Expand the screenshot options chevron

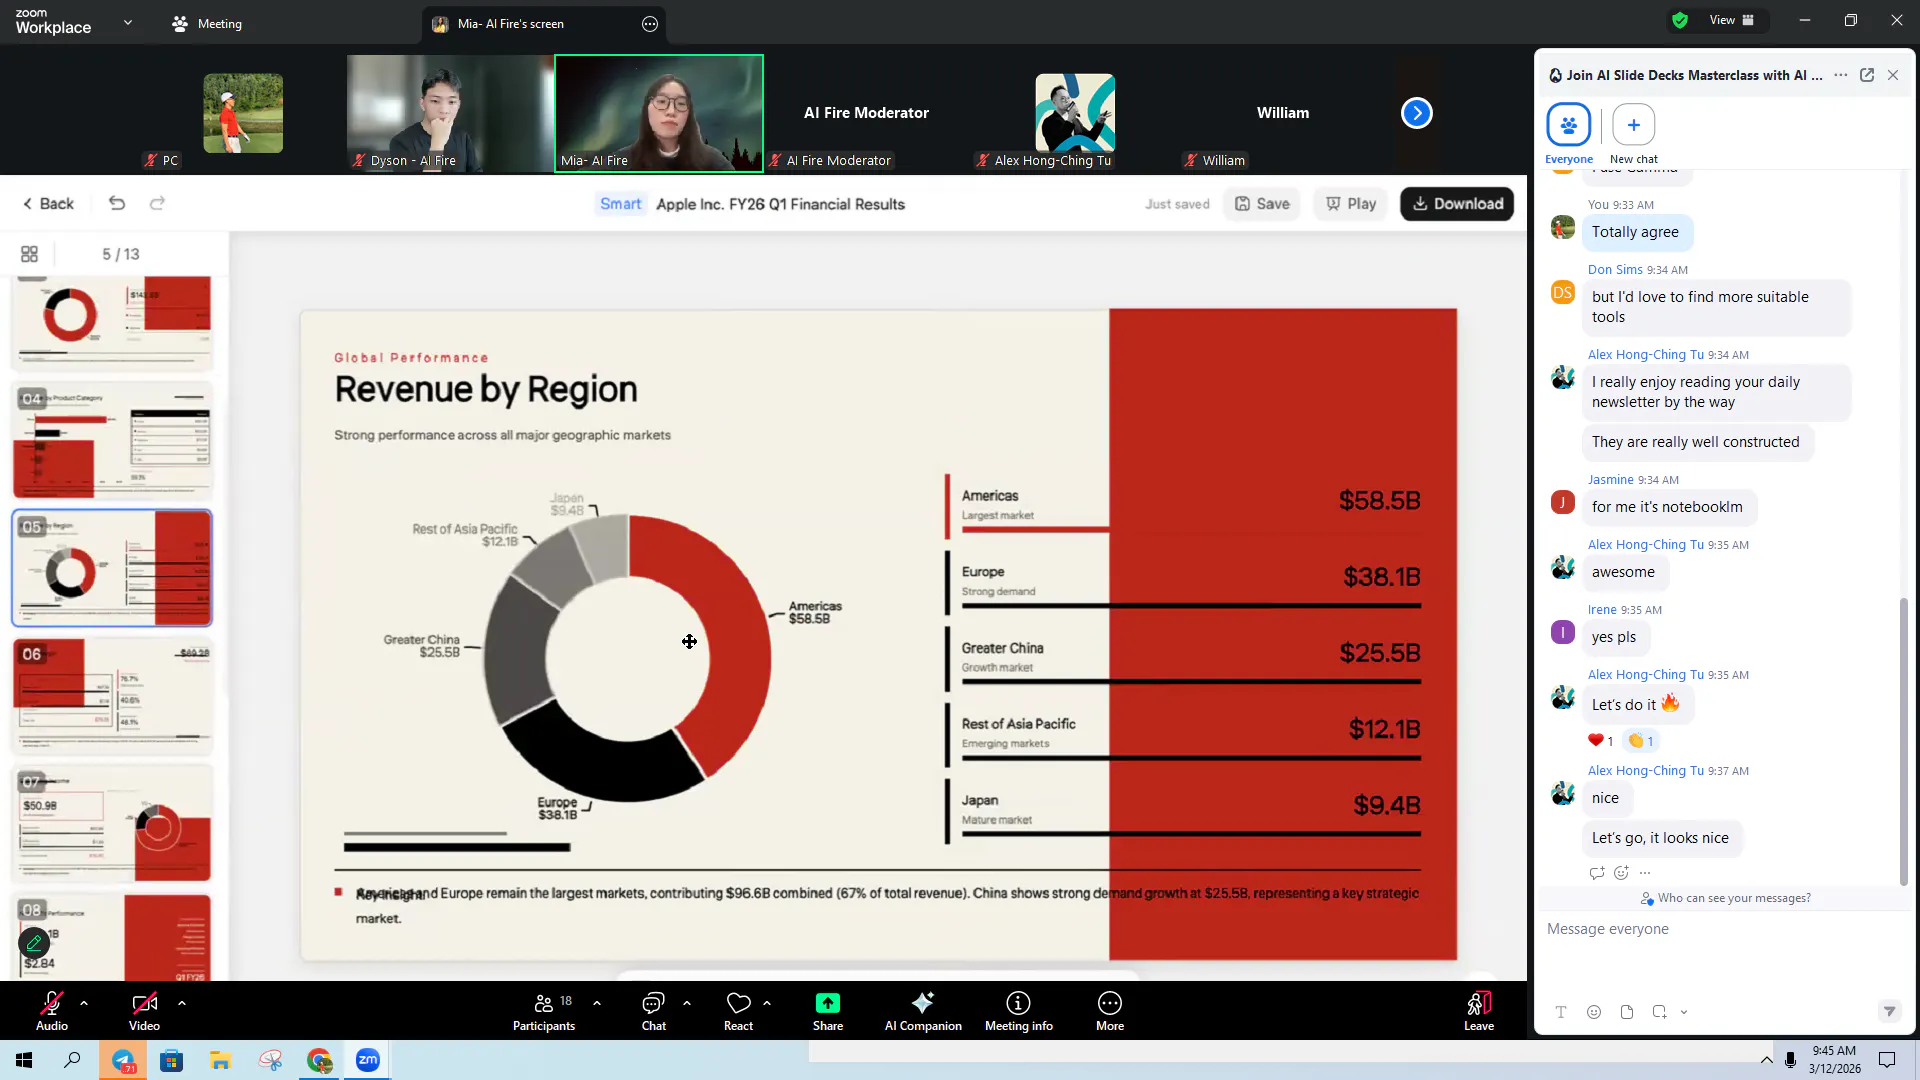point(1684,1012)
